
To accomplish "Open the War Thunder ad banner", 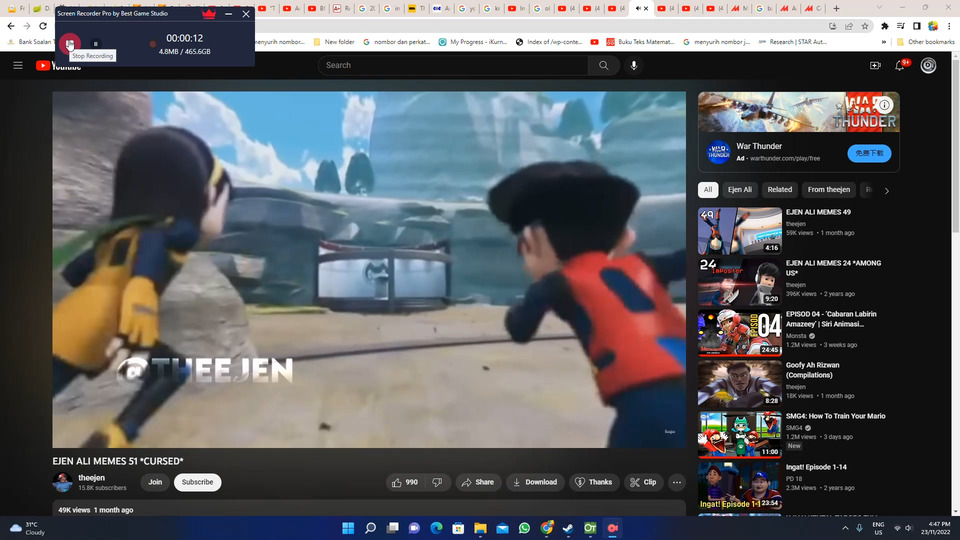I will click(798, 112).
